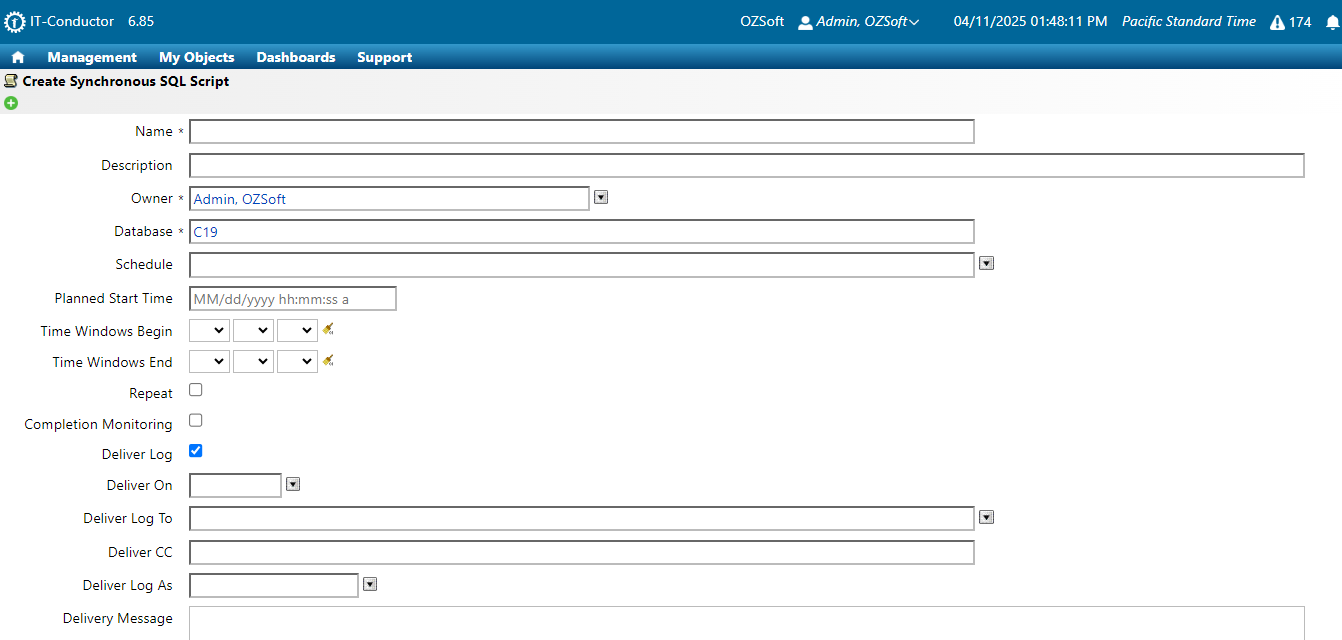Click the IT-Conductor logo icon
This screenshot has width=1342, height=640.
tap(15, 22)
